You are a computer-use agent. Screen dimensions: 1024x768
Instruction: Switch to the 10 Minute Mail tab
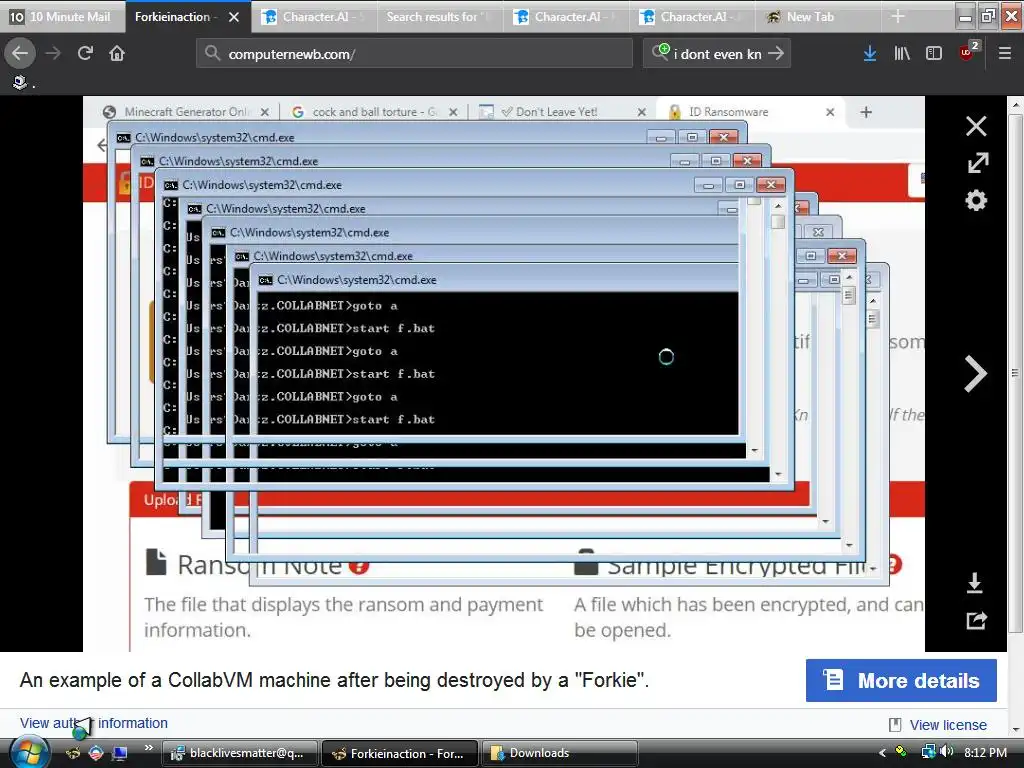point(62,17)
